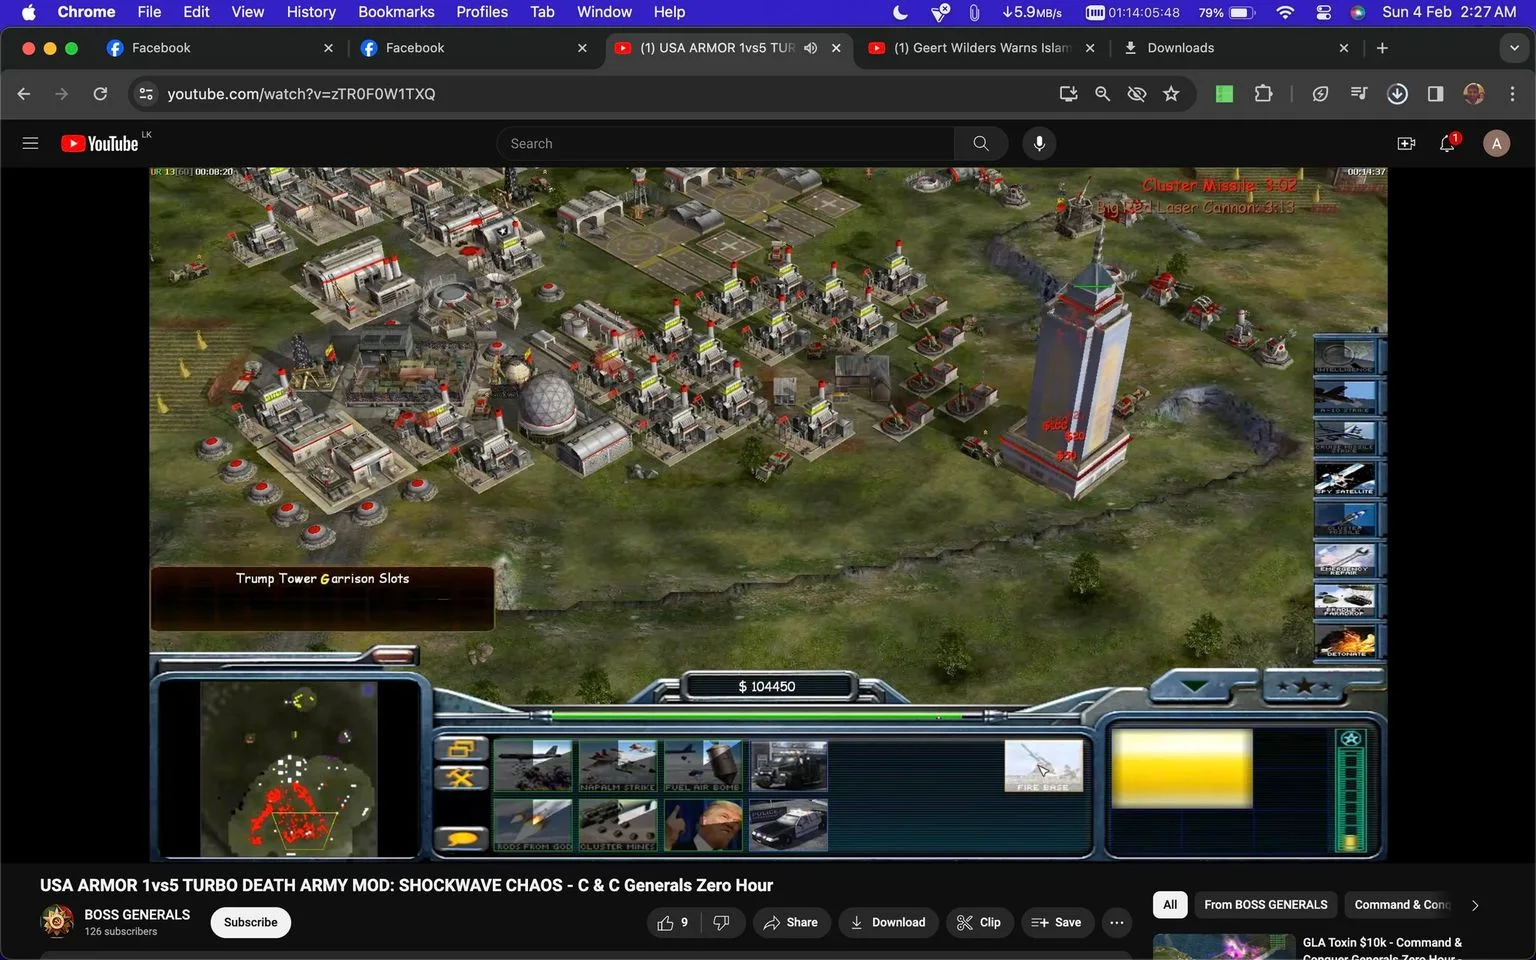Mute the audio on the USA ARMOR tab

tap(810, 48)
